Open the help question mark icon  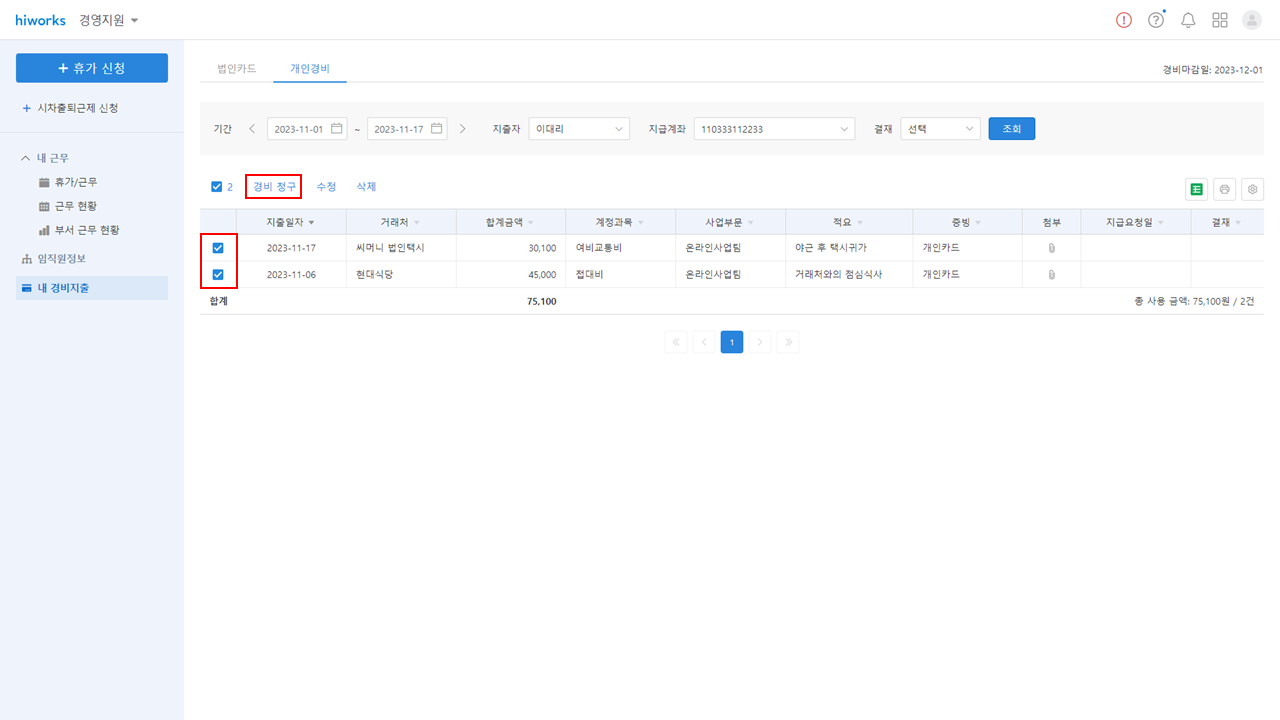click(1156, 20)
